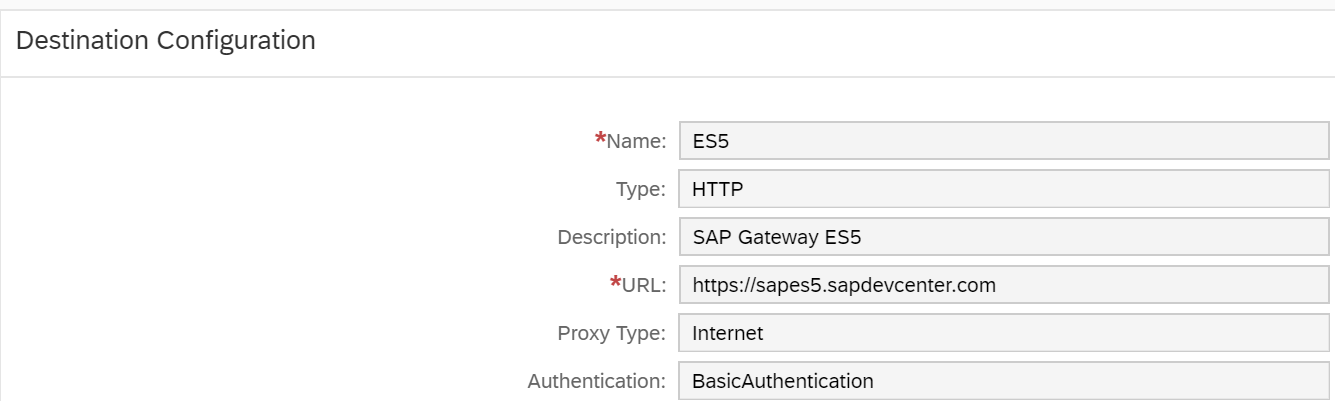Click the Authentication label

pos(597,381)
